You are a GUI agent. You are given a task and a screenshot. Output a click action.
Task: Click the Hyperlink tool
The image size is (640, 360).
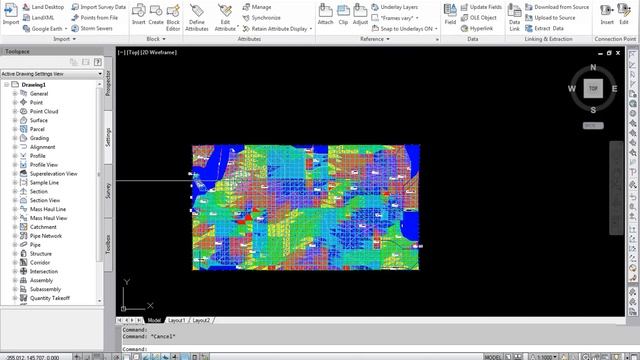477,28
